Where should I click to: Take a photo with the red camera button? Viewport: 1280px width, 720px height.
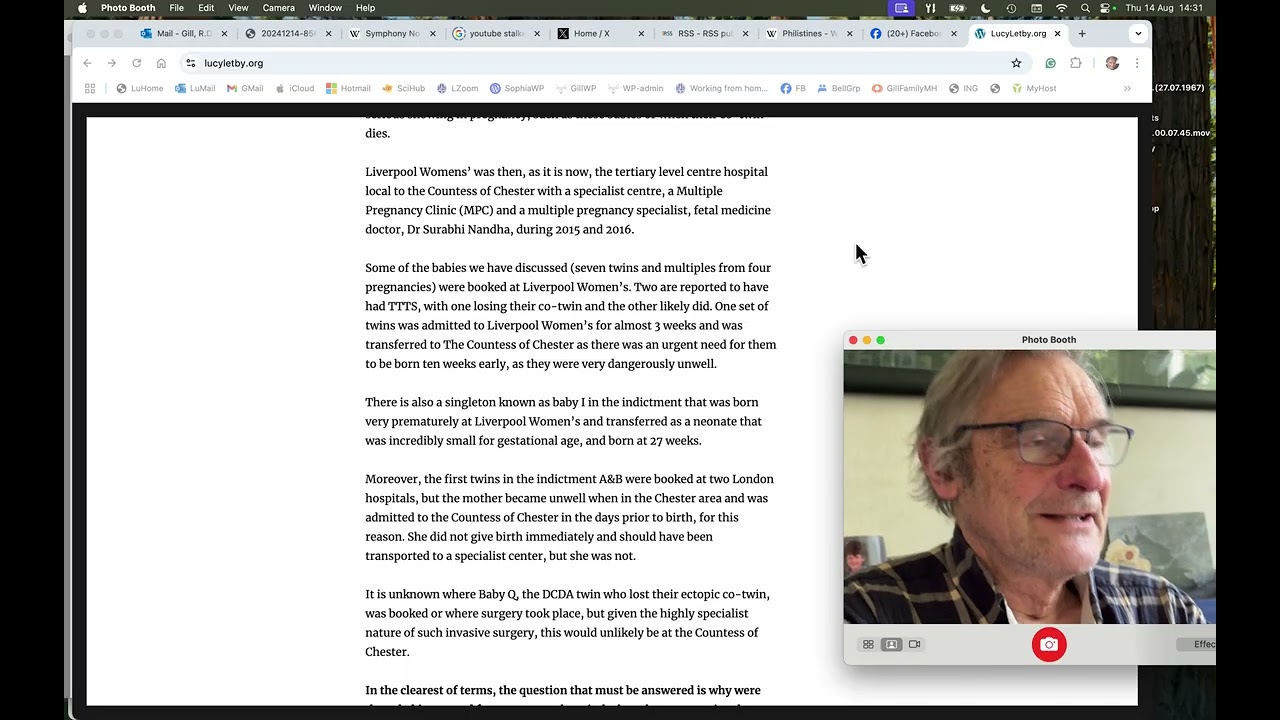pos(1049,645)
